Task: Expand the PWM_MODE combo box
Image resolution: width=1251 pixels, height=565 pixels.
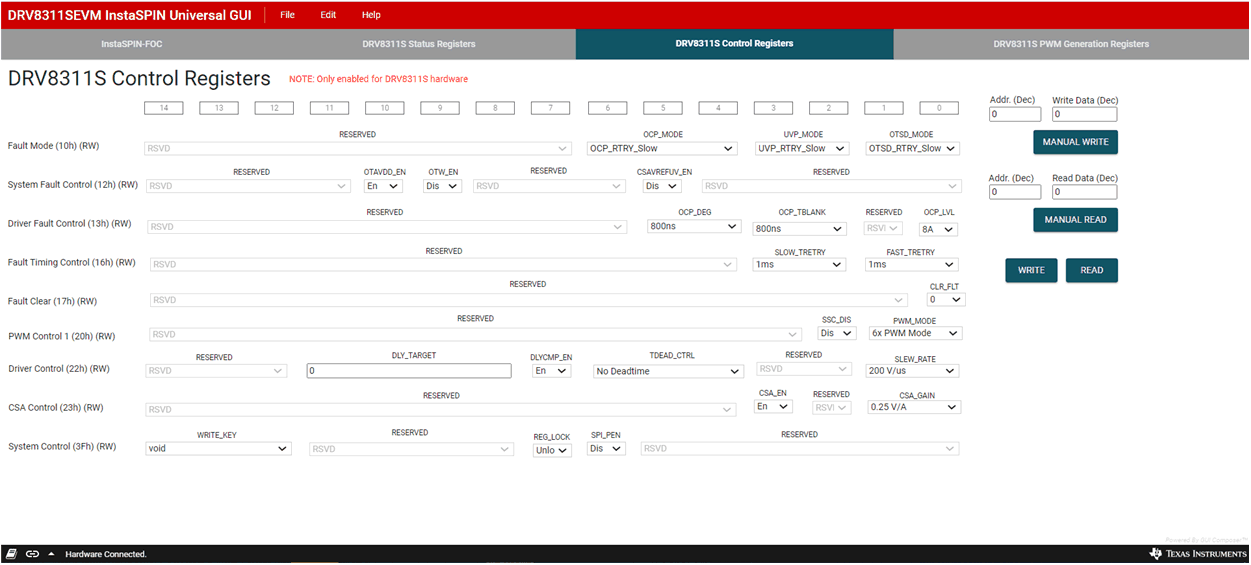Action: (x=914, y=333)
